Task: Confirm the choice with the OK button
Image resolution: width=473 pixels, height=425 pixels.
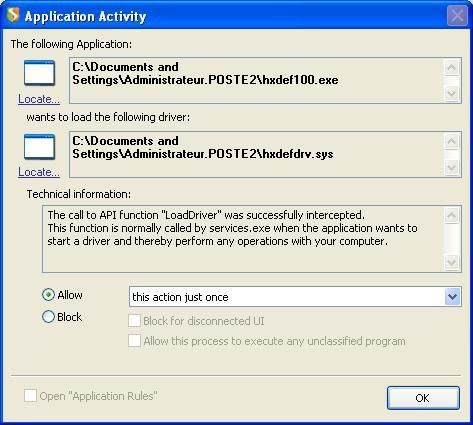Action: tap(423, 398)
